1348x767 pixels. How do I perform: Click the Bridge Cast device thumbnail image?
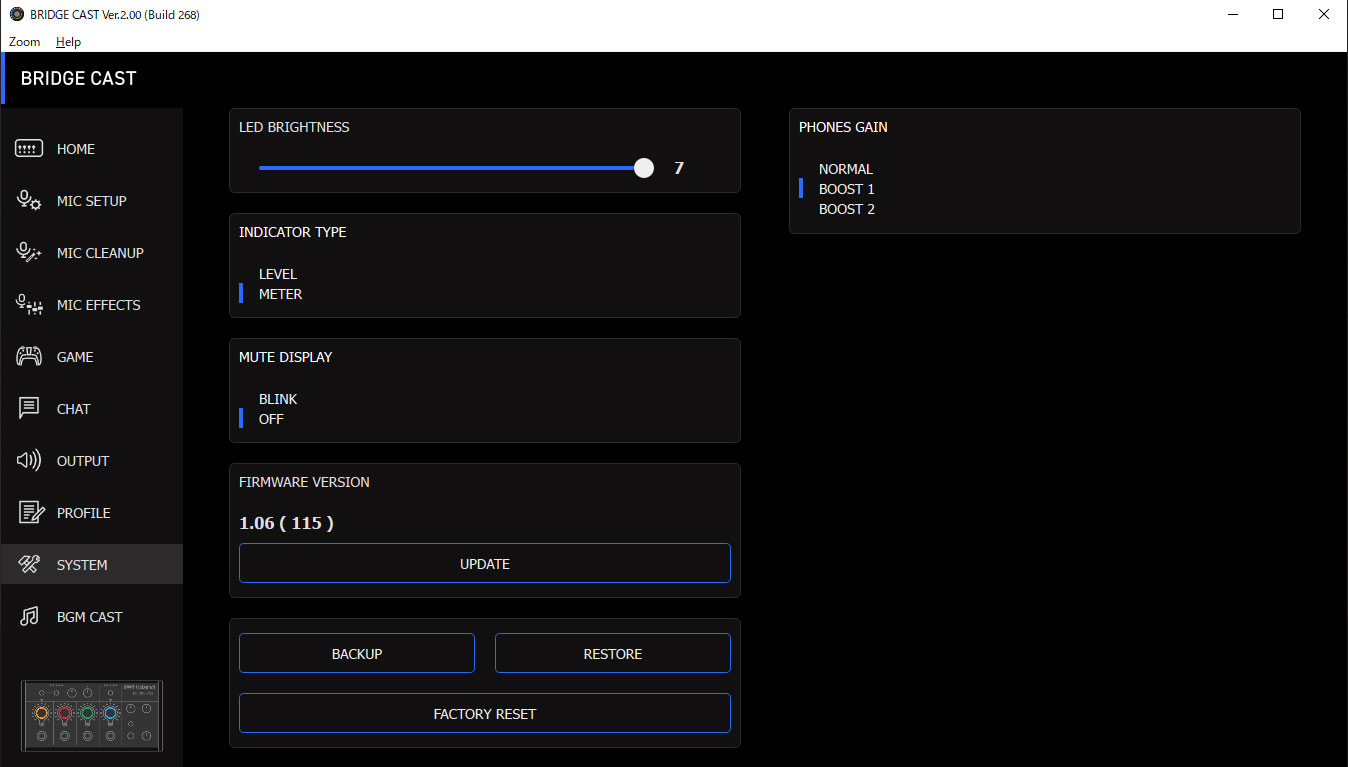click(92, 717)
